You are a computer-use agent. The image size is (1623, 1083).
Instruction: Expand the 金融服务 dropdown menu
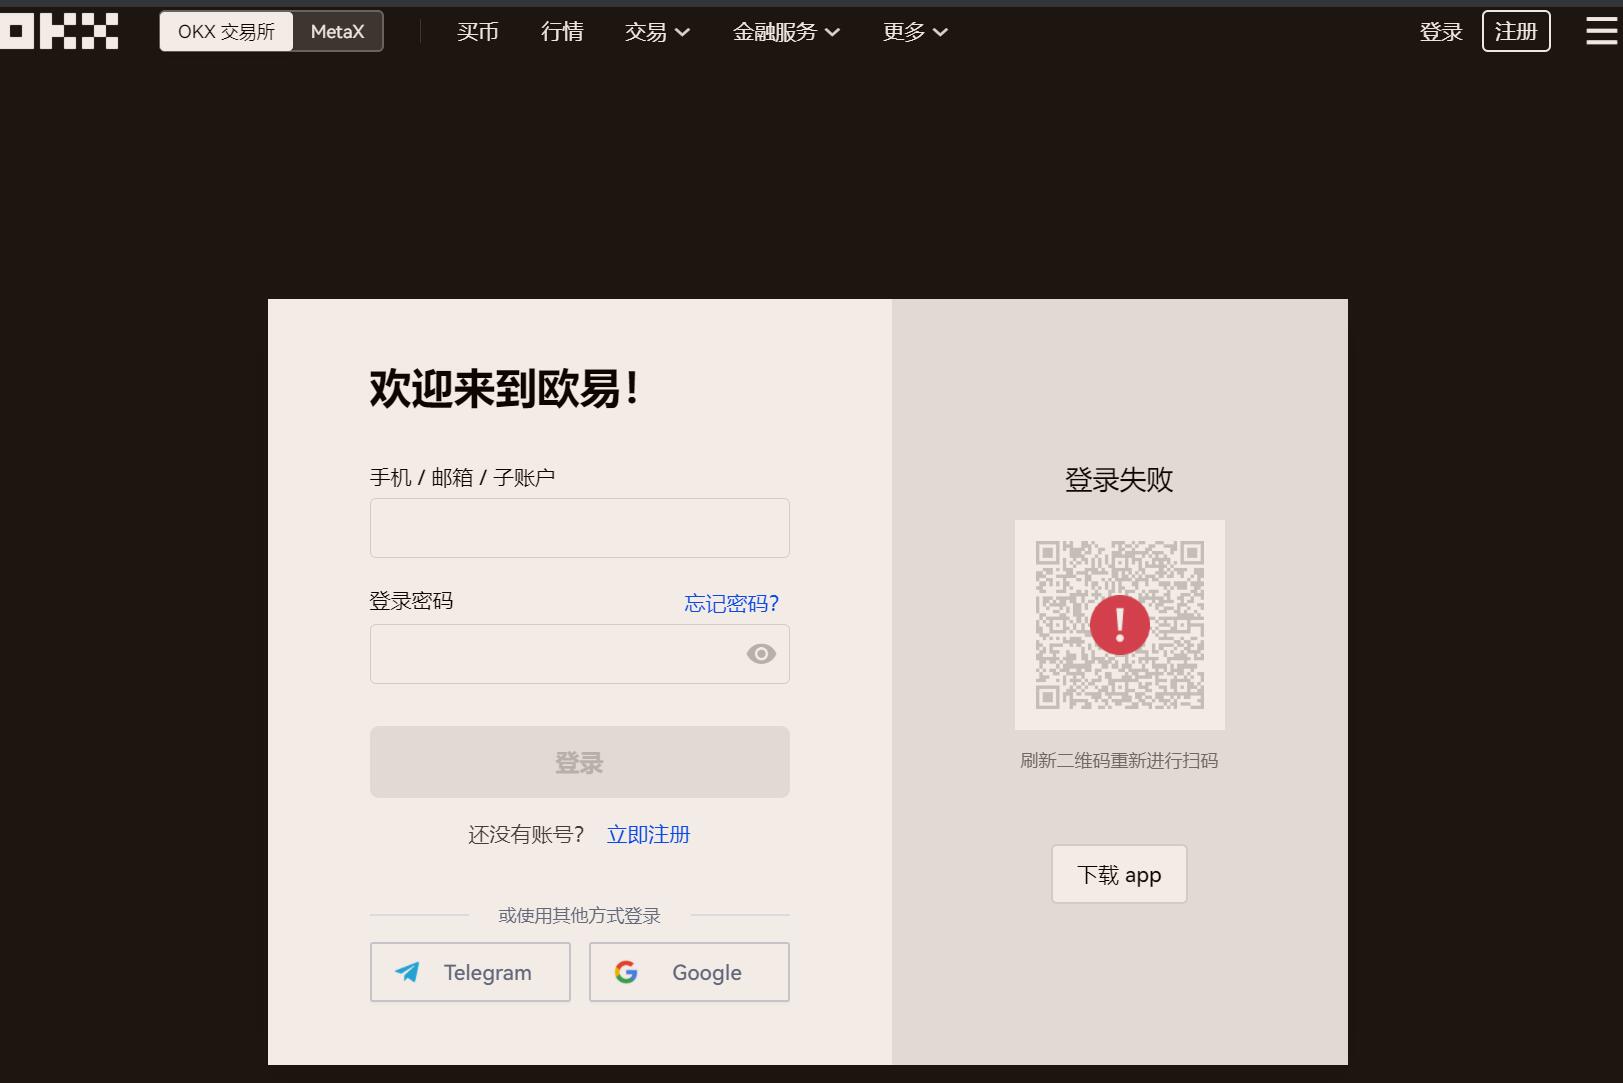(786, 32)
